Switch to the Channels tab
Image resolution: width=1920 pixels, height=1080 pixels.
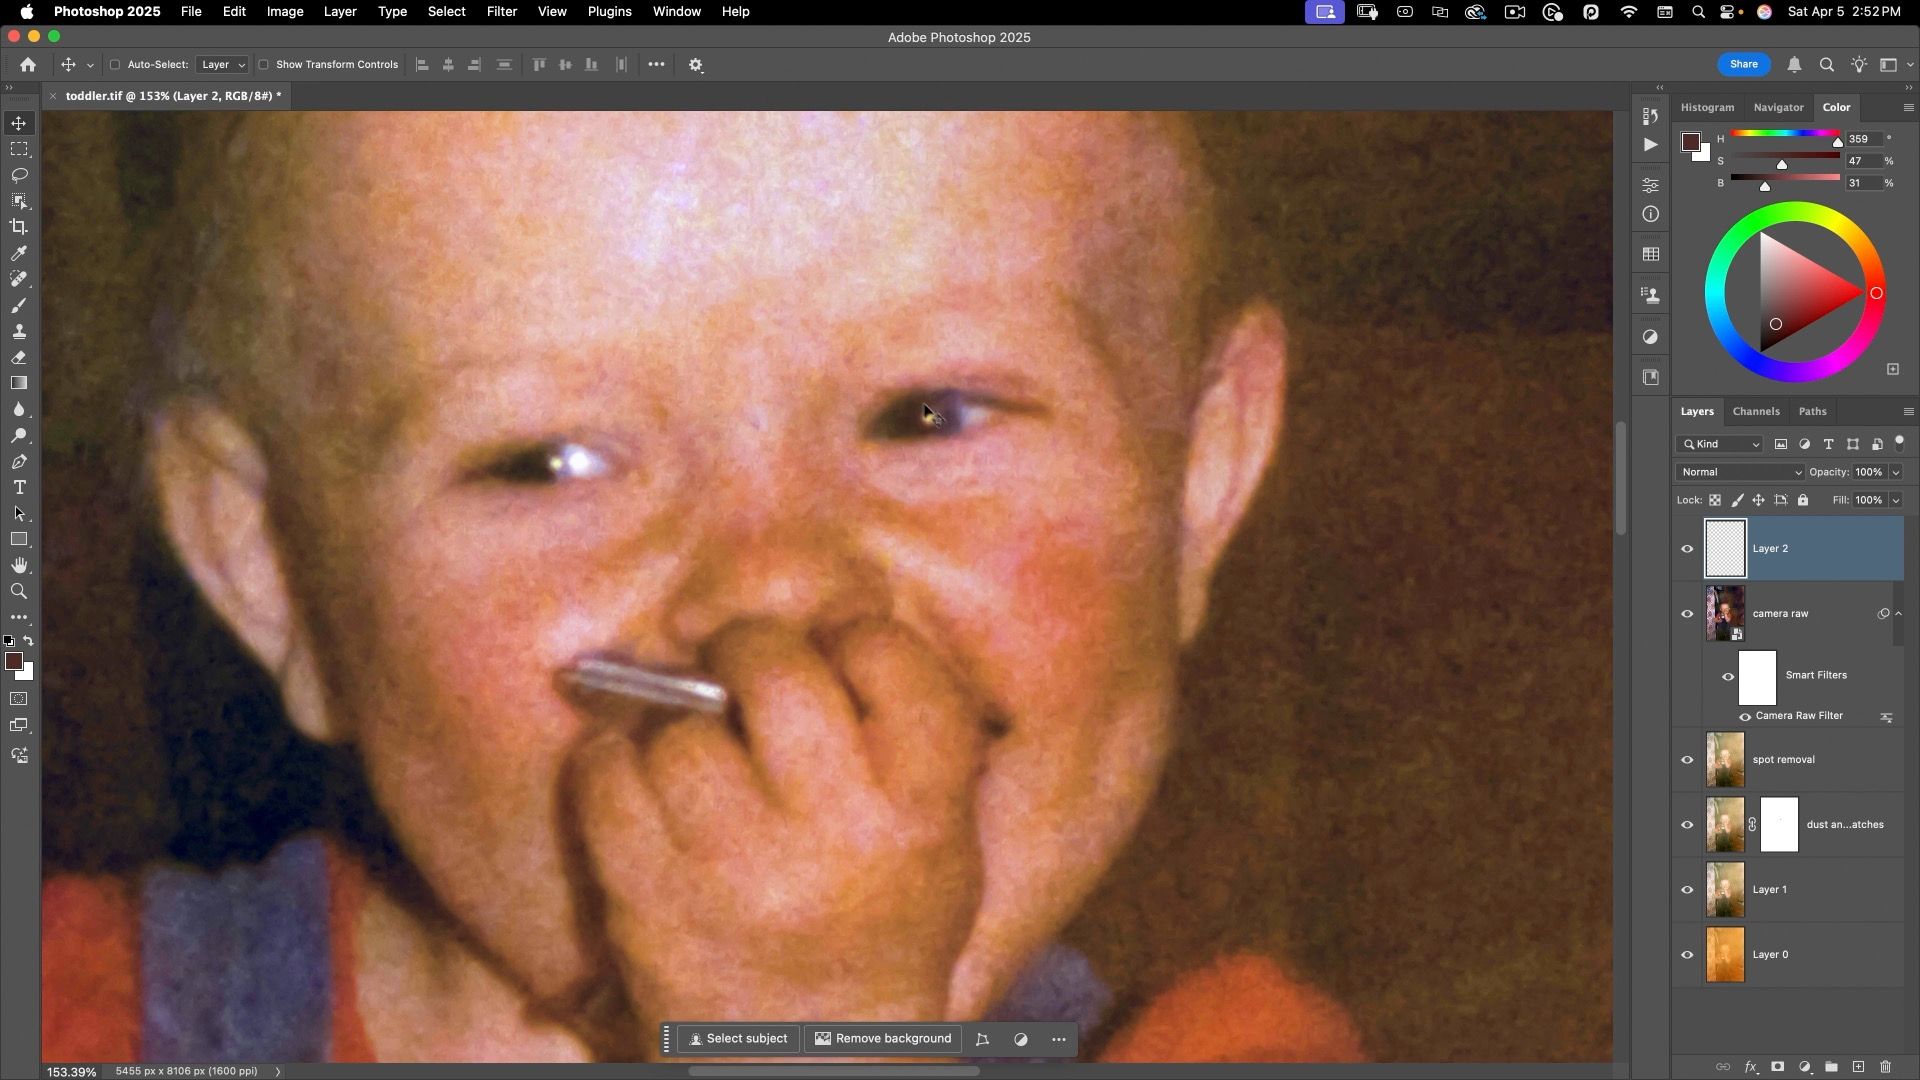coord(1755,411)
